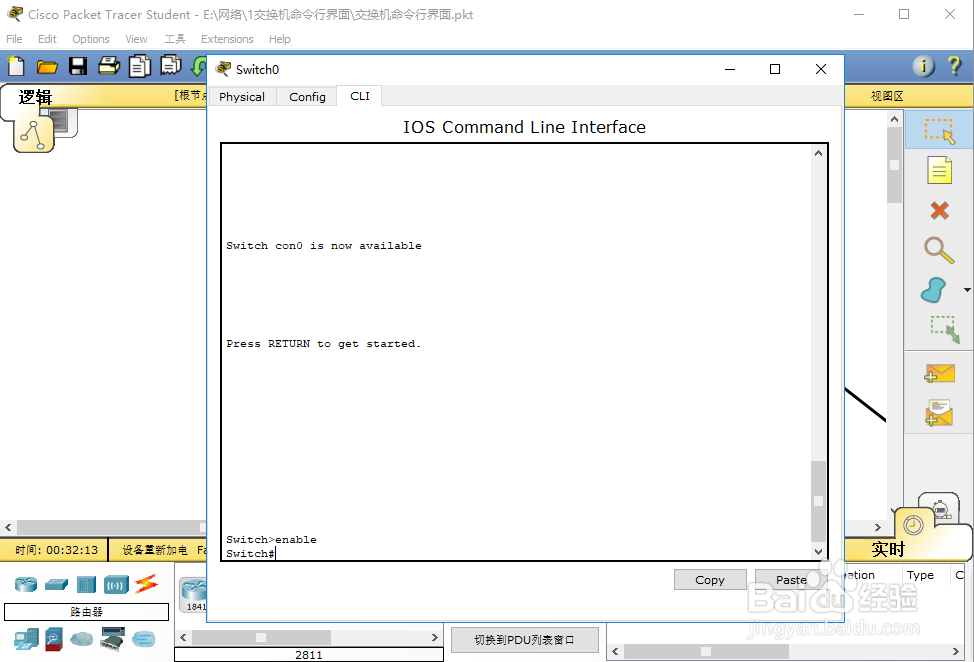Click the Print icon in the toolbar

[109, 65]
